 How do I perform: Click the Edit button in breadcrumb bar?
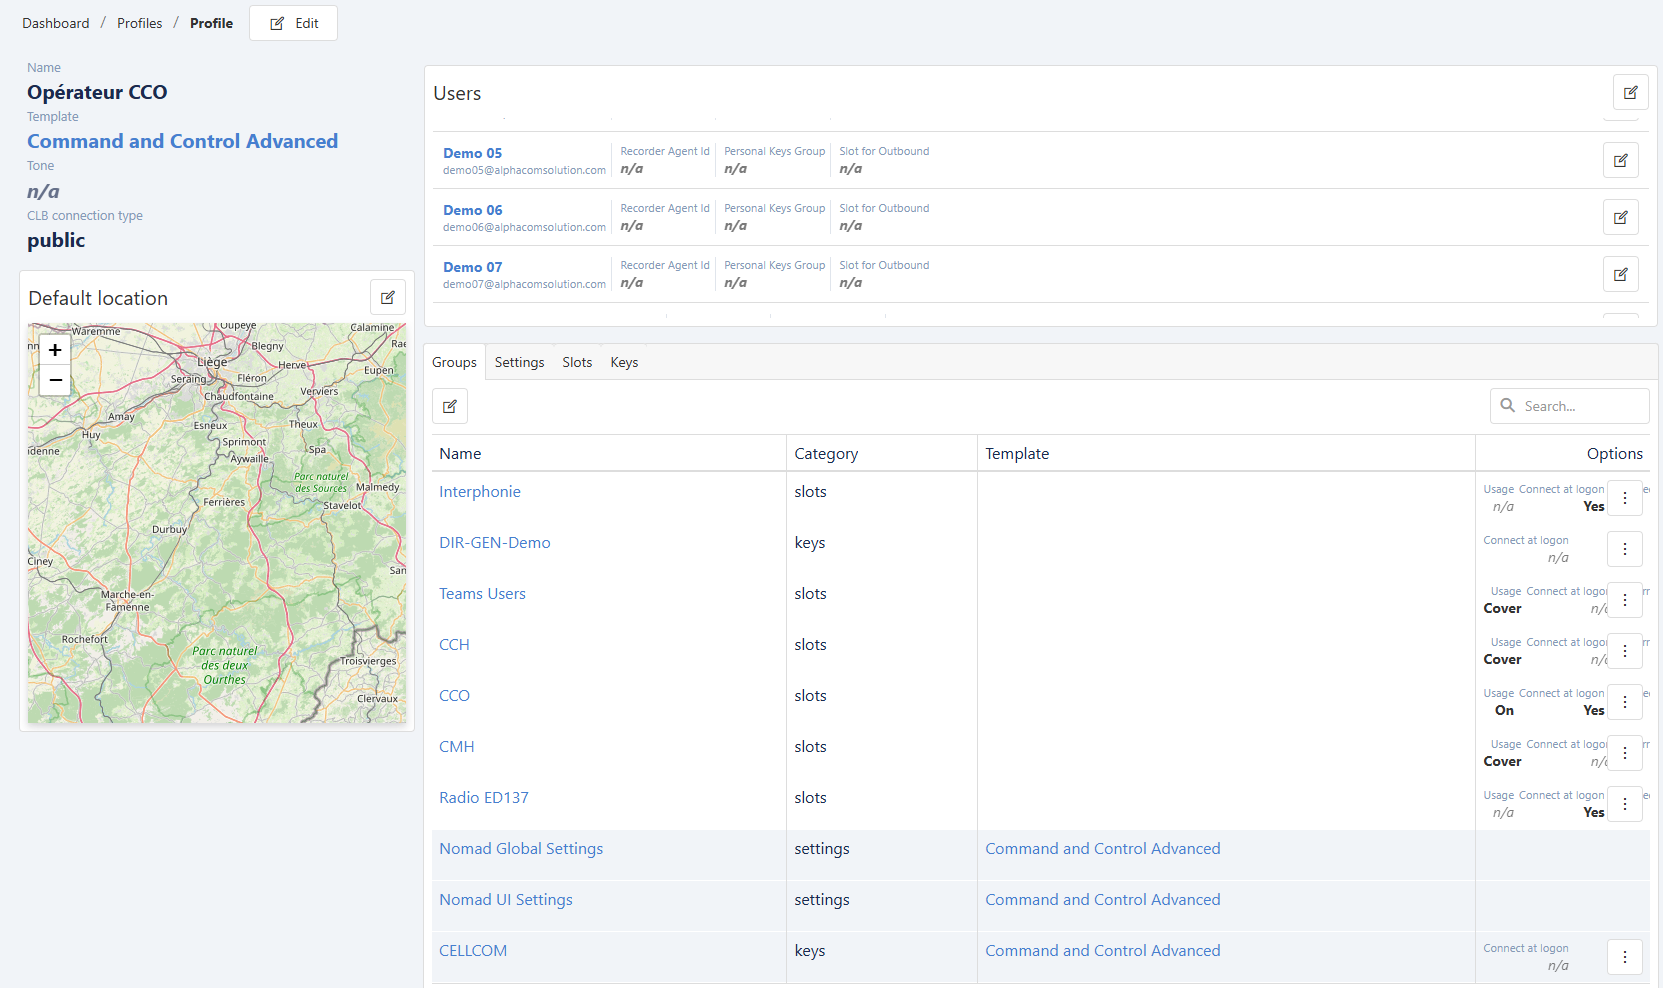[293, 23]
